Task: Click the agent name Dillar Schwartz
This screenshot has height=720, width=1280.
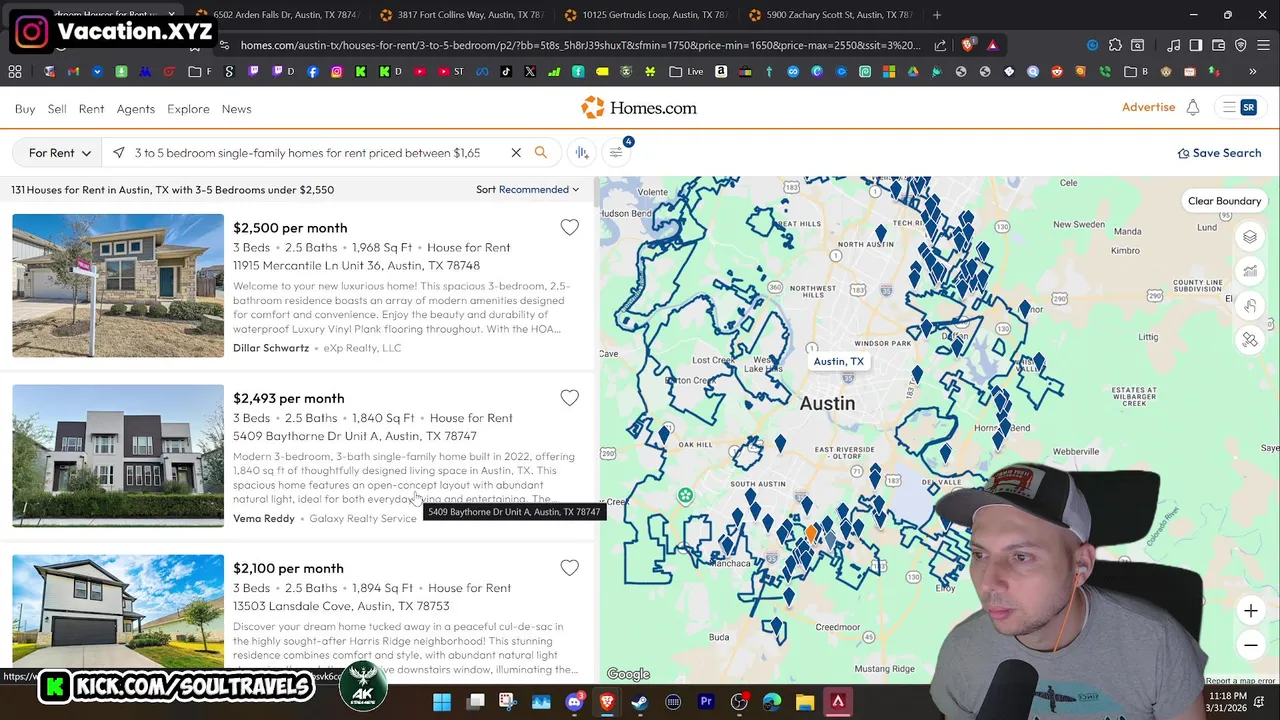Action: (x=271, y=348)
